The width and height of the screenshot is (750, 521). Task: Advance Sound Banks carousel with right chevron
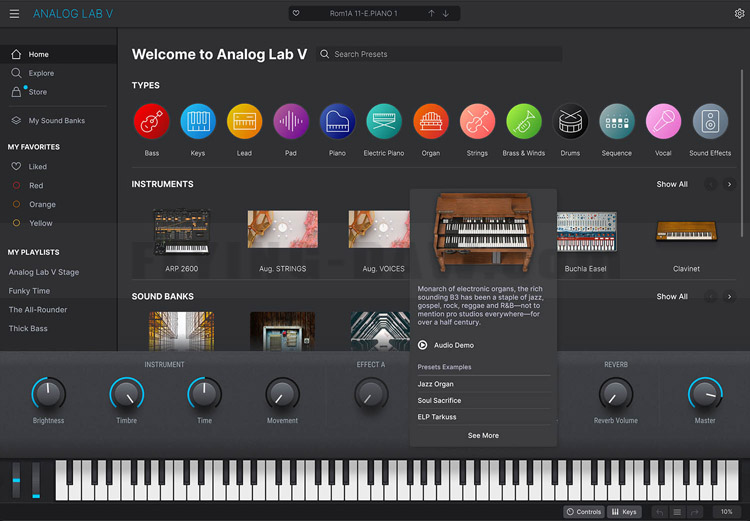pos(729,297)
